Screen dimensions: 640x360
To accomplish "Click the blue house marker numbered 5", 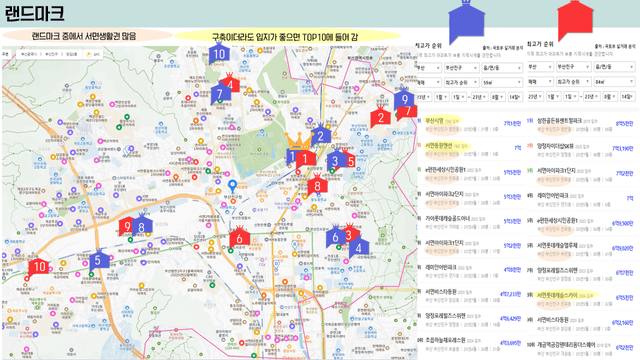I will coord(99,260).
